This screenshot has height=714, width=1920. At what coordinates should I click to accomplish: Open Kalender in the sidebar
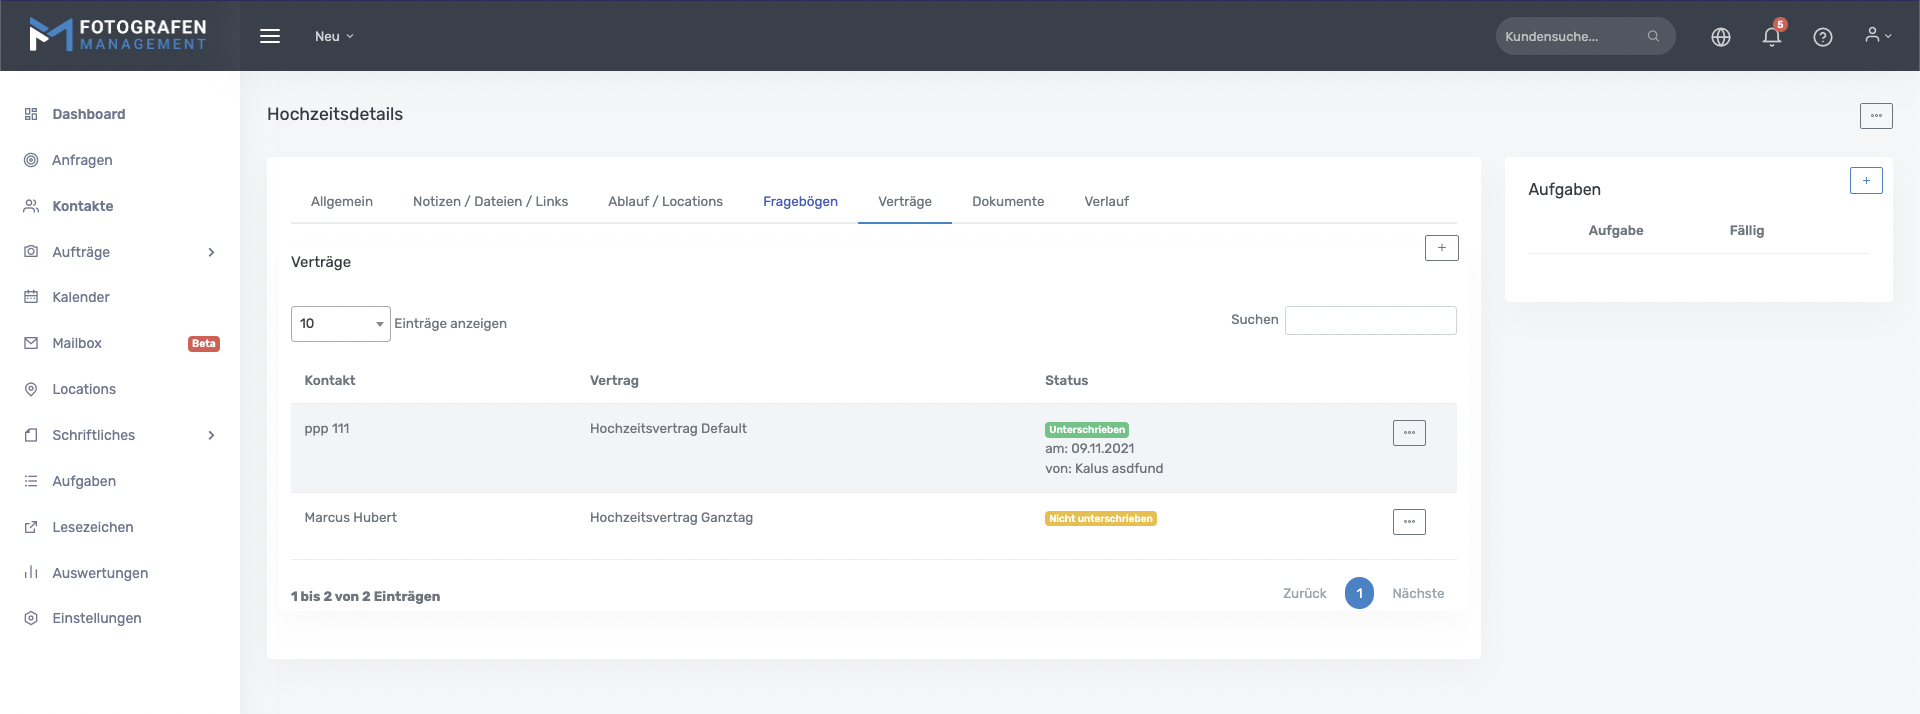81,297
